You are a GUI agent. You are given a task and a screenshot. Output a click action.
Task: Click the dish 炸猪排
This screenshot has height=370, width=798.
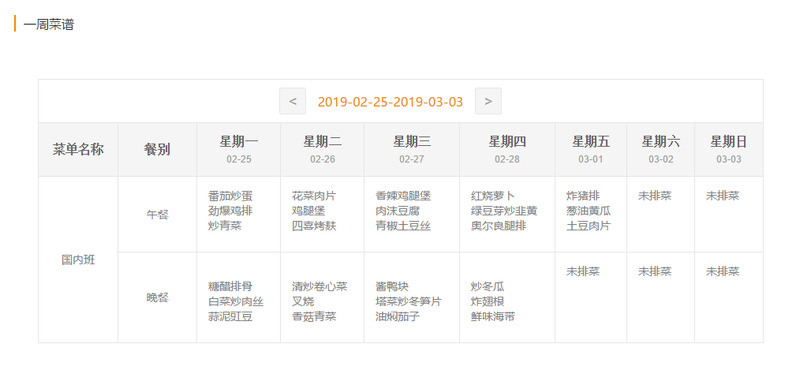(583, 196)
